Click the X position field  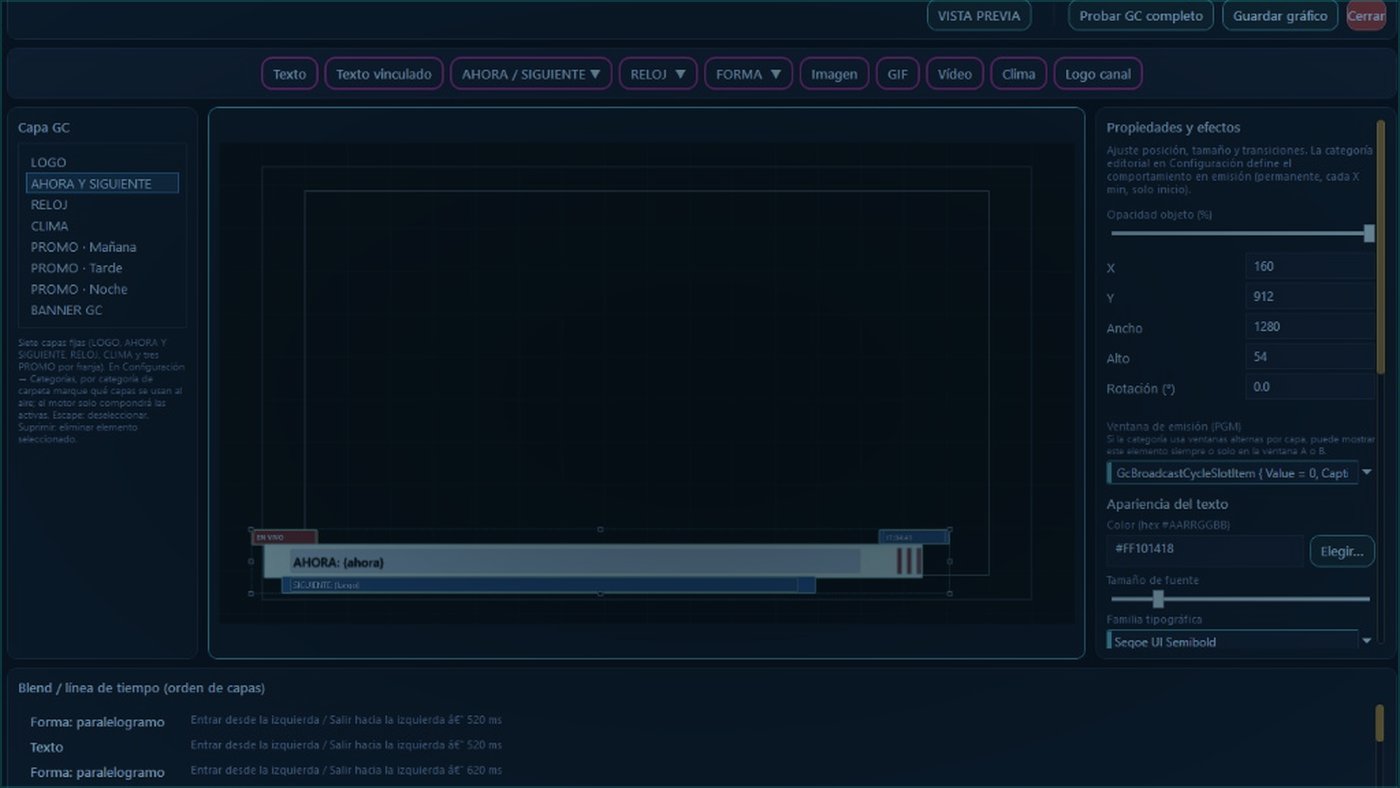(1310, 266)
